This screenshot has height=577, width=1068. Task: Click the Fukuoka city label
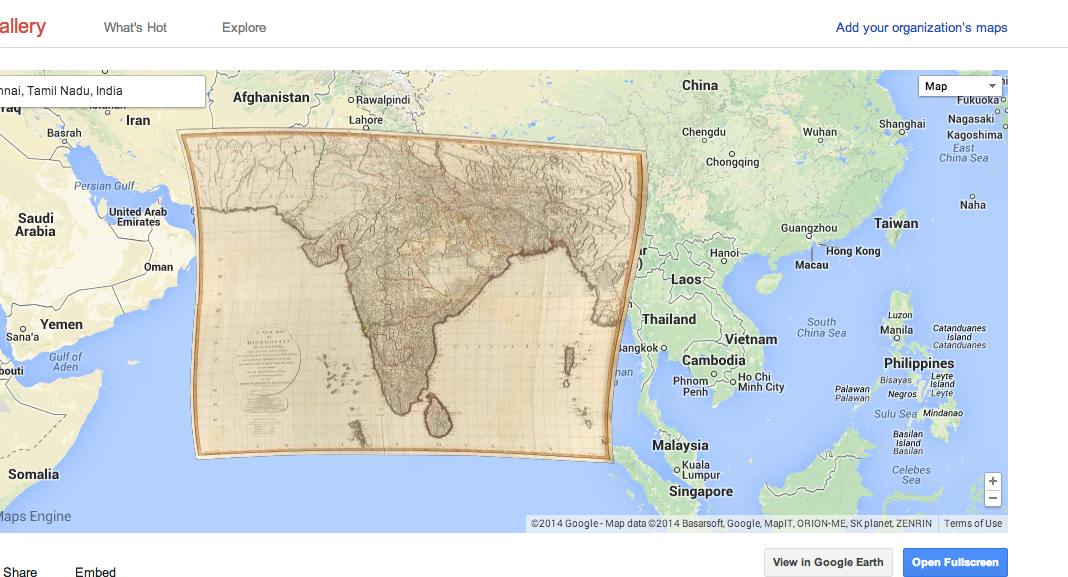(978, 100)
